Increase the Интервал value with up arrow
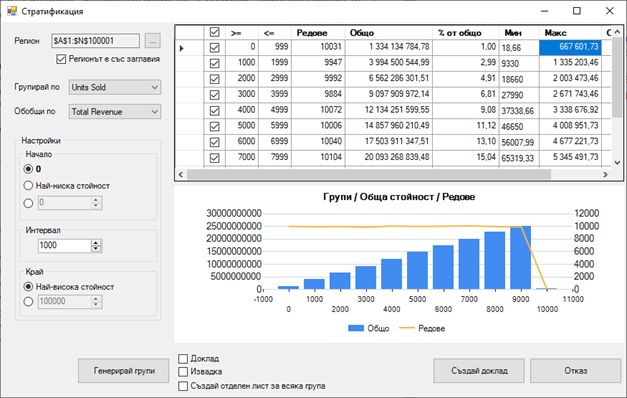The height and width of the screenshot is (398, 627). (96, 242)
